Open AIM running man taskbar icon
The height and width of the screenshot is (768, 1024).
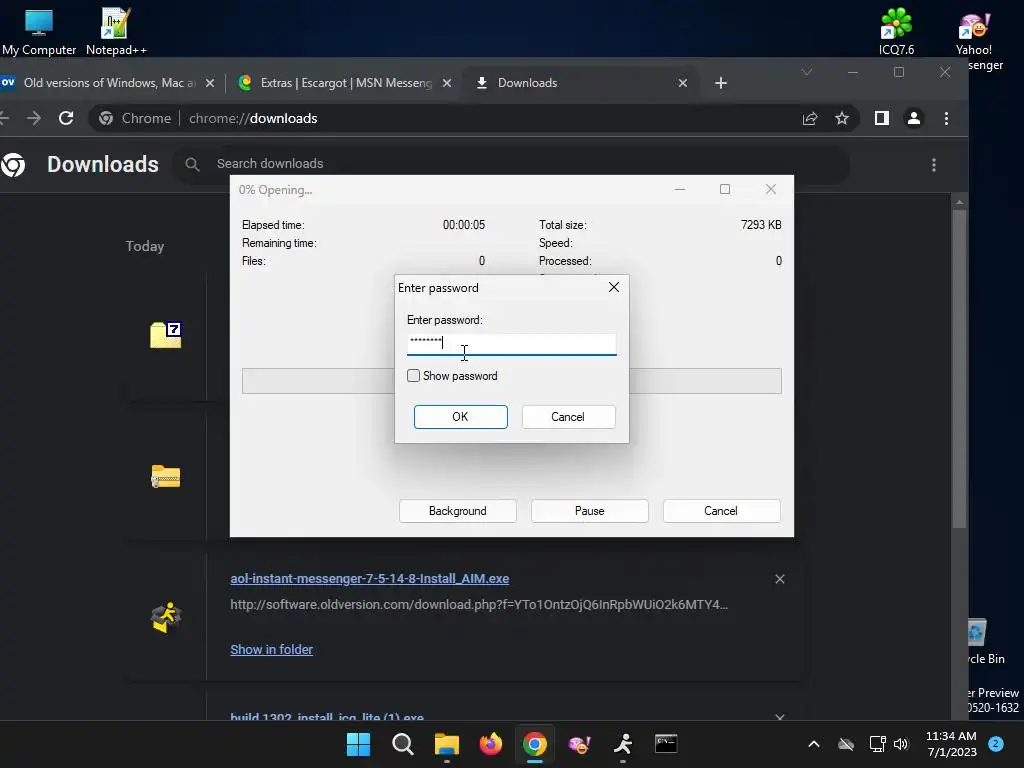[x=623, y=744]
